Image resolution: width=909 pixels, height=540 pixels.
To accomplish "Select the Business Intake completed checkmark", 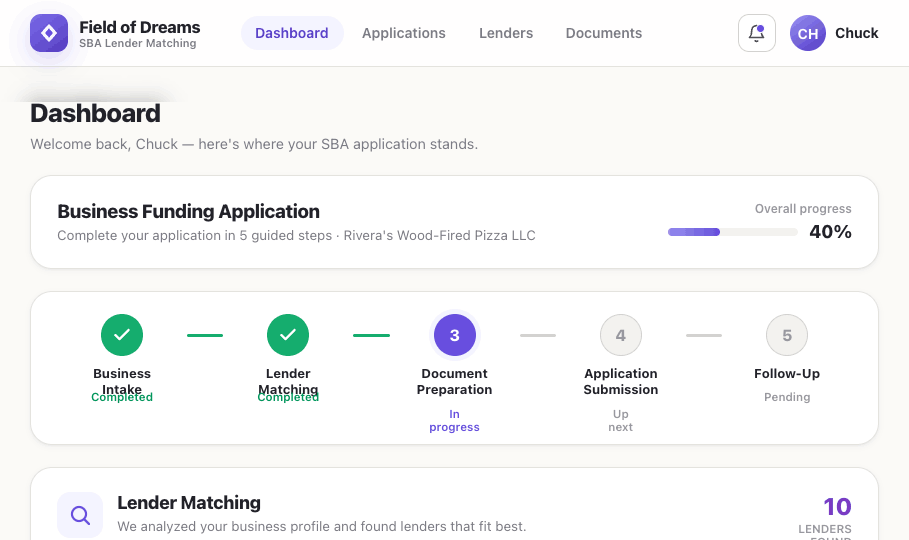I will pyautogui.click(x=122, y=335).
